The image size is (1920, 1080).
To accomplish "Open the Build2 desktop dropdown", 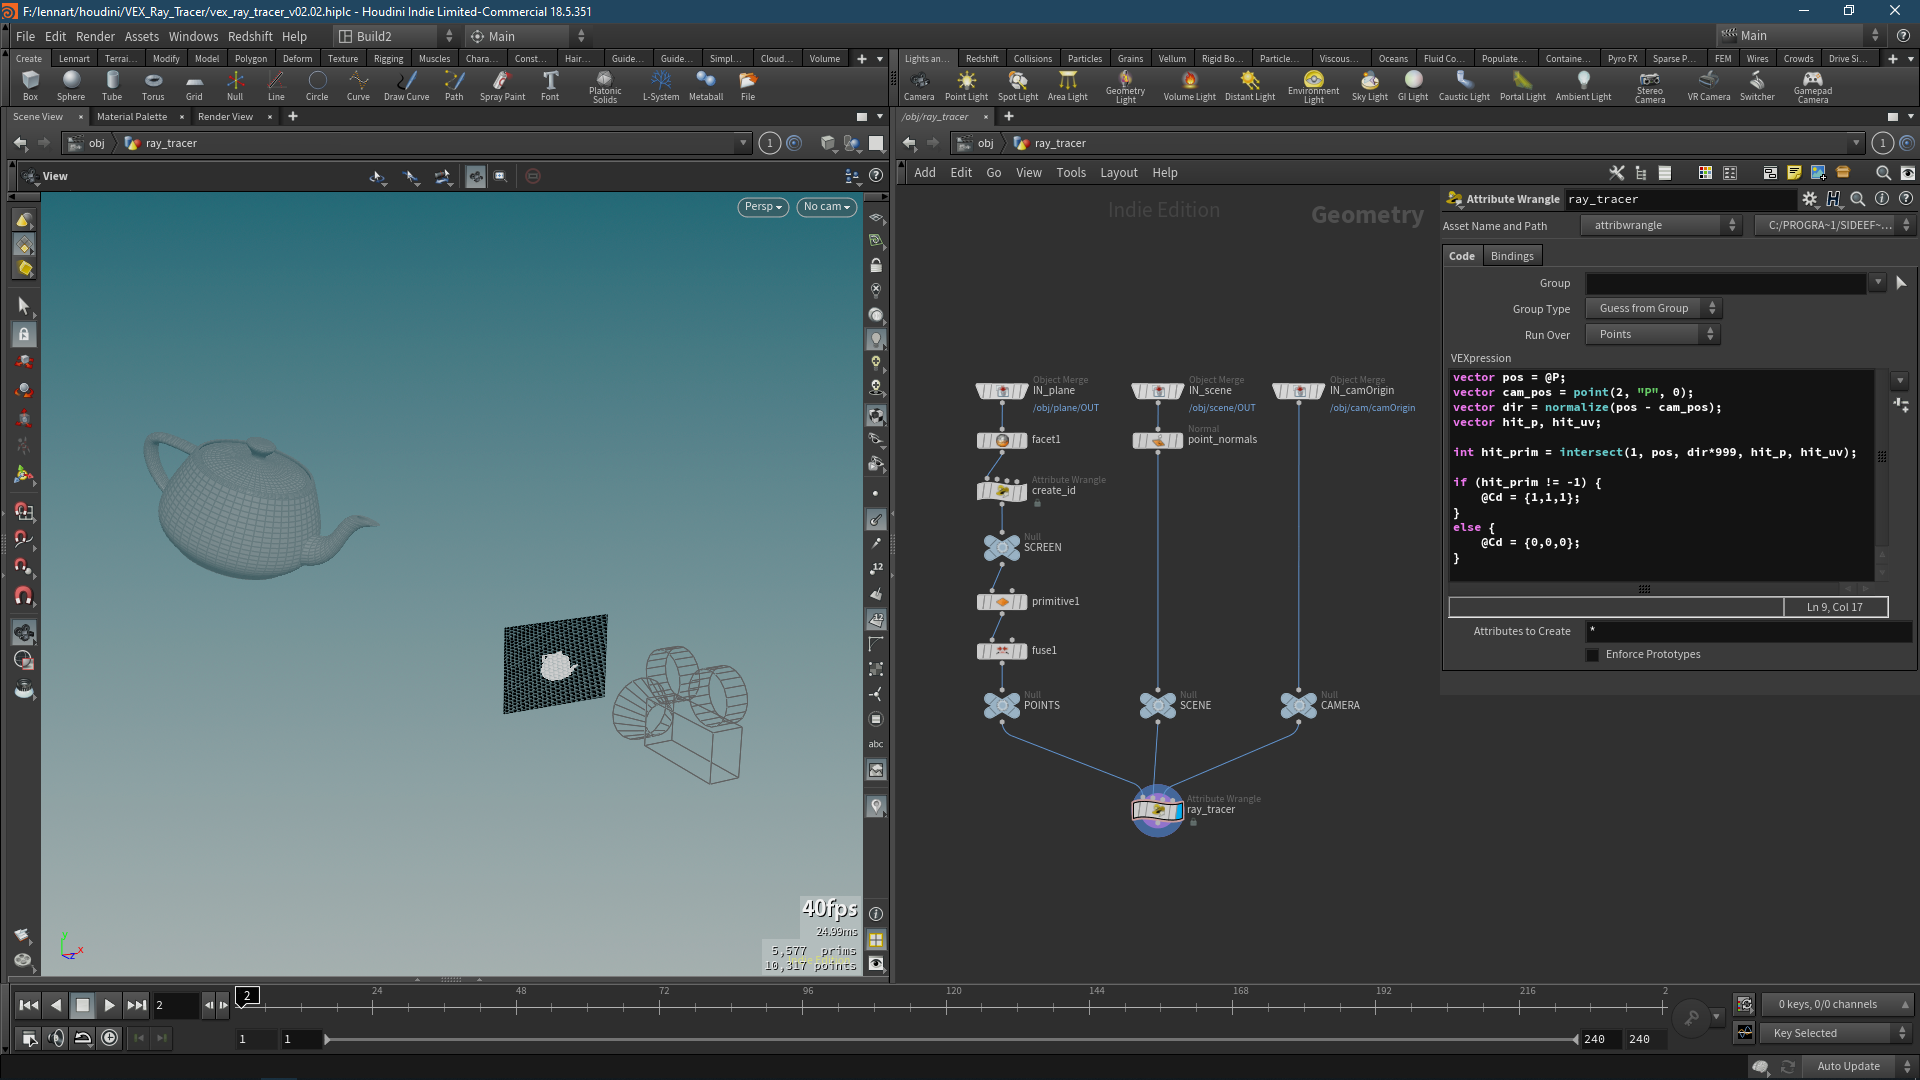I will point(396,36).
